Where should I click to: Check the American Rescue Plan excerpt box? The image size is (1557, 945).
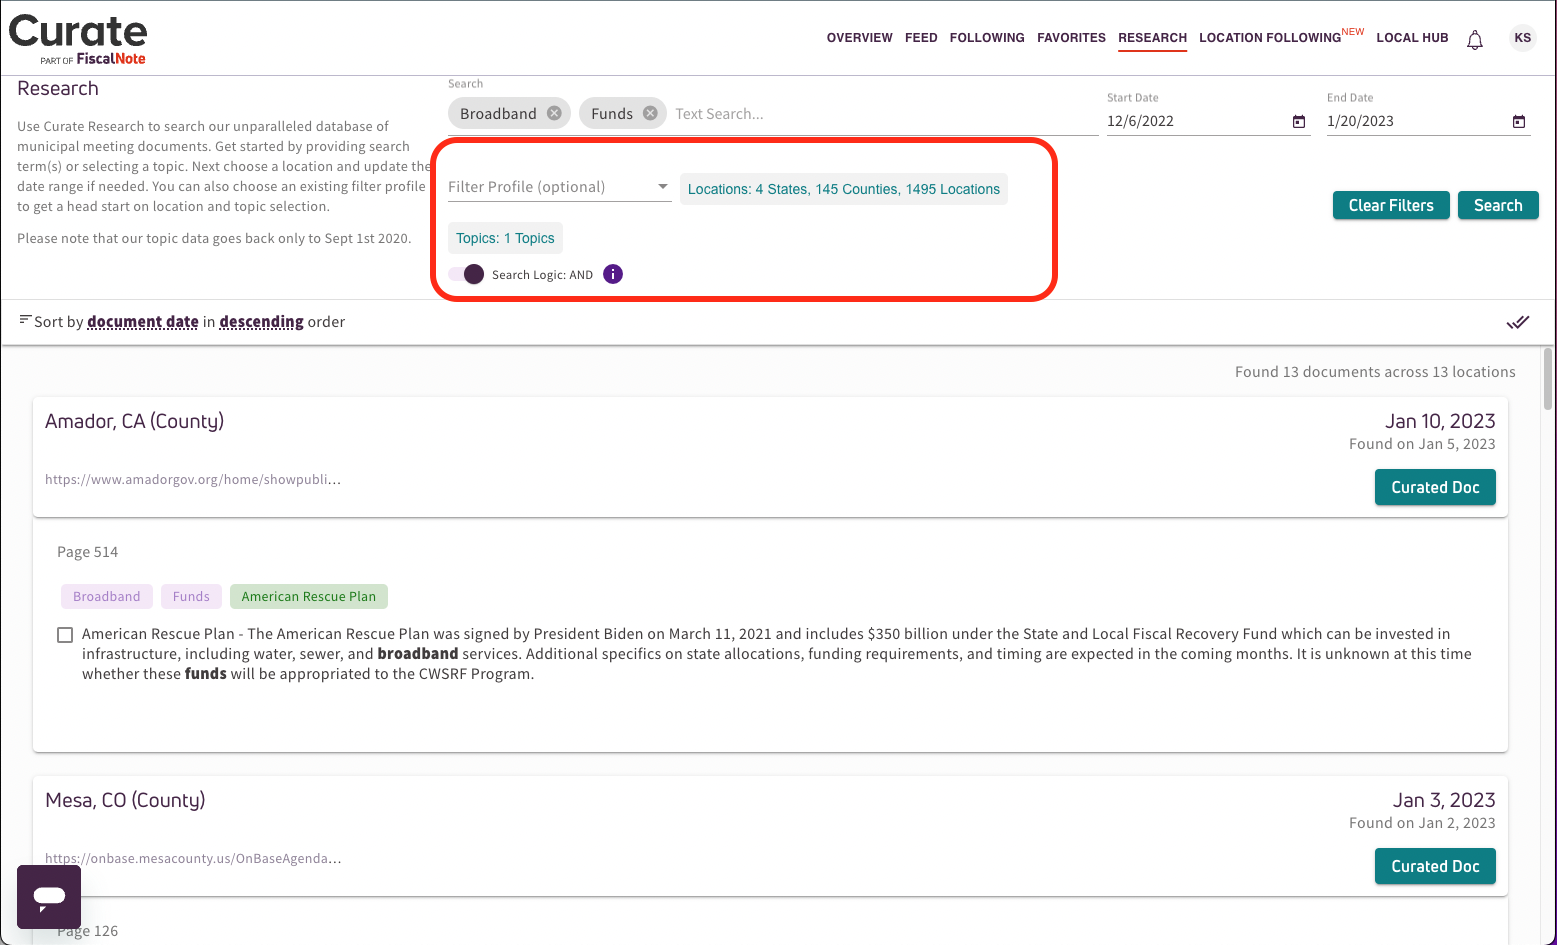65,635
